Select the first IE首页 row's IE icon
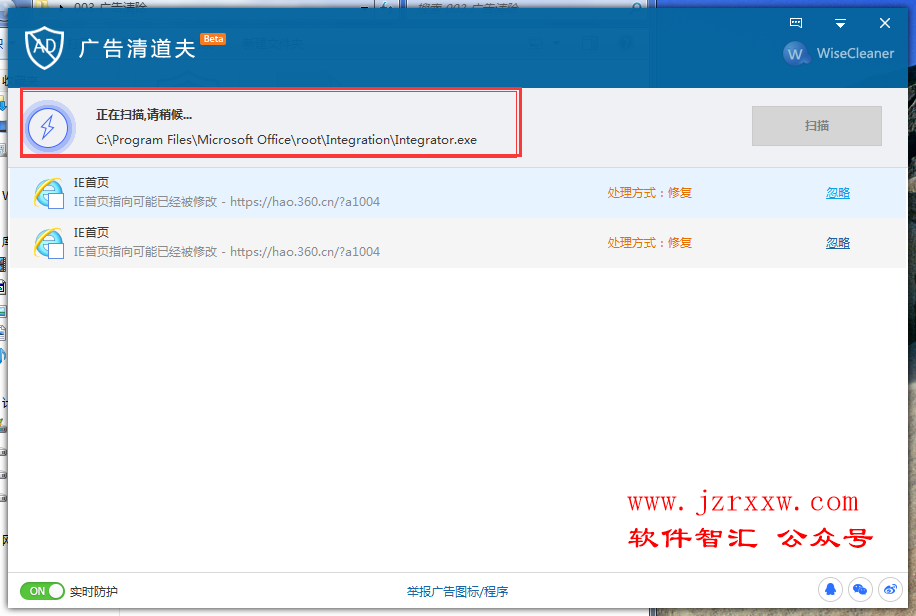This screenshot has width=916, height=616. point(49,193)
